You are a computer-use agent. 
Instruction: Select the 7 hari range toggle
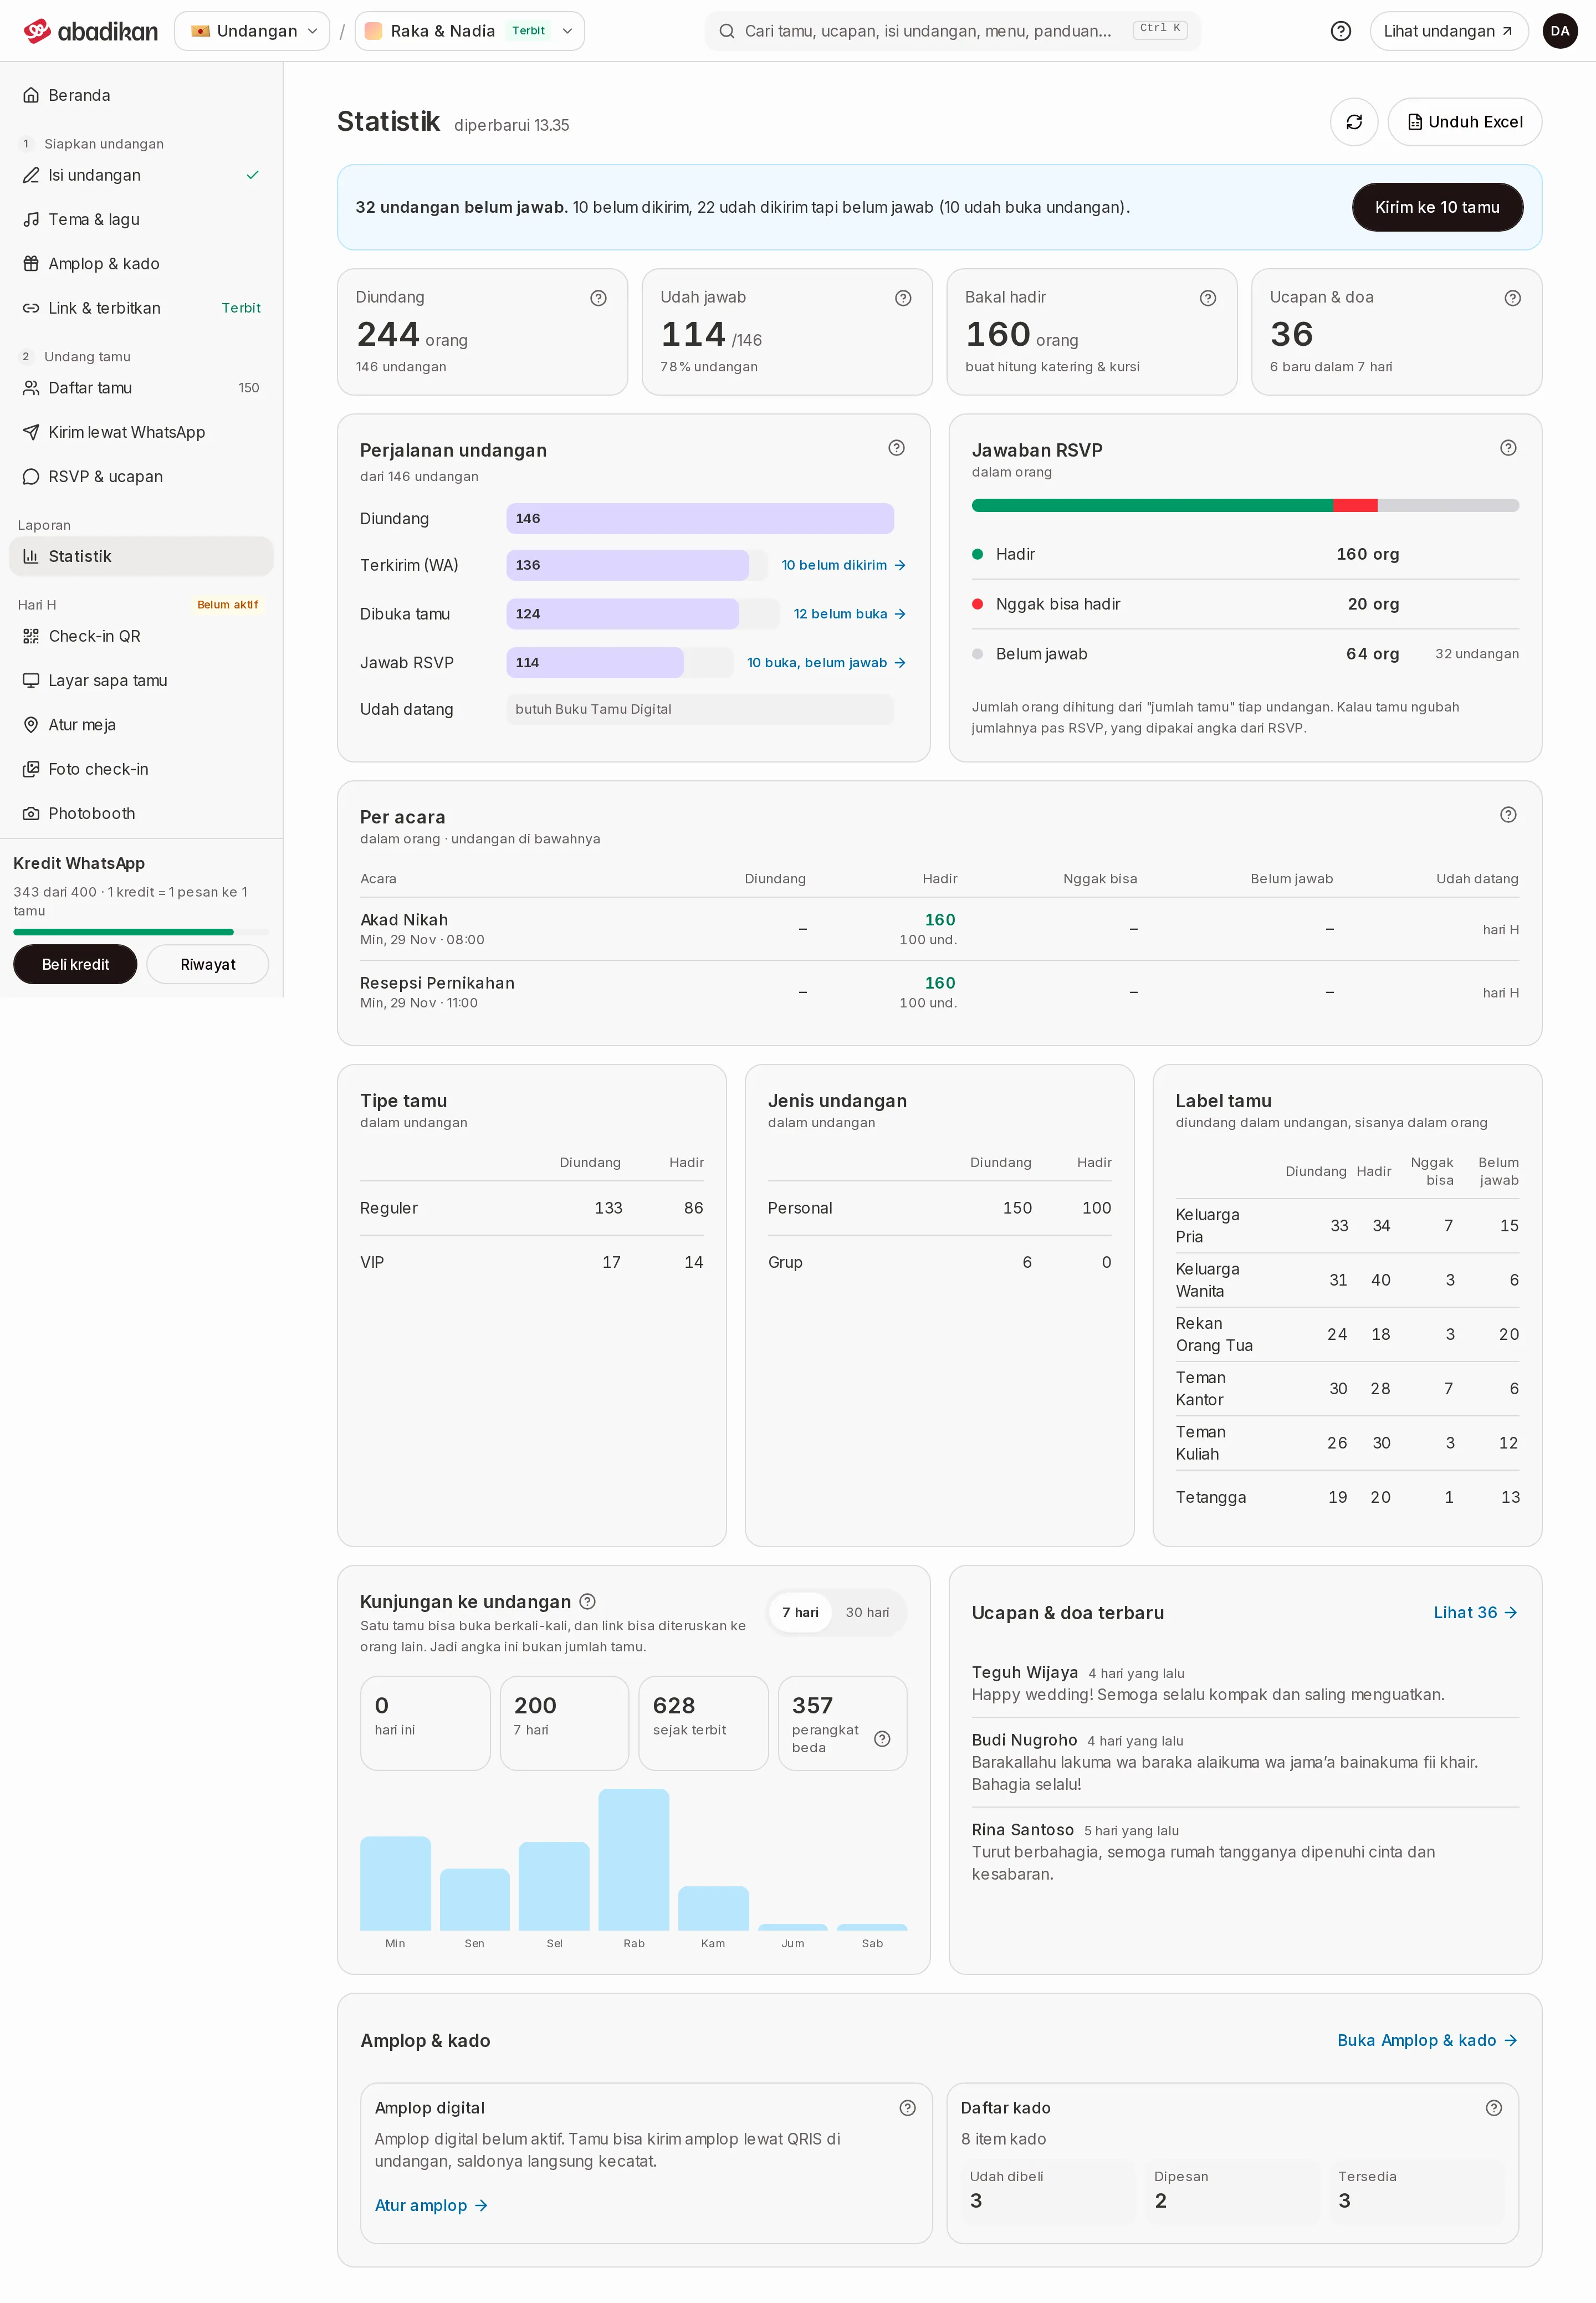(800, 1612)
